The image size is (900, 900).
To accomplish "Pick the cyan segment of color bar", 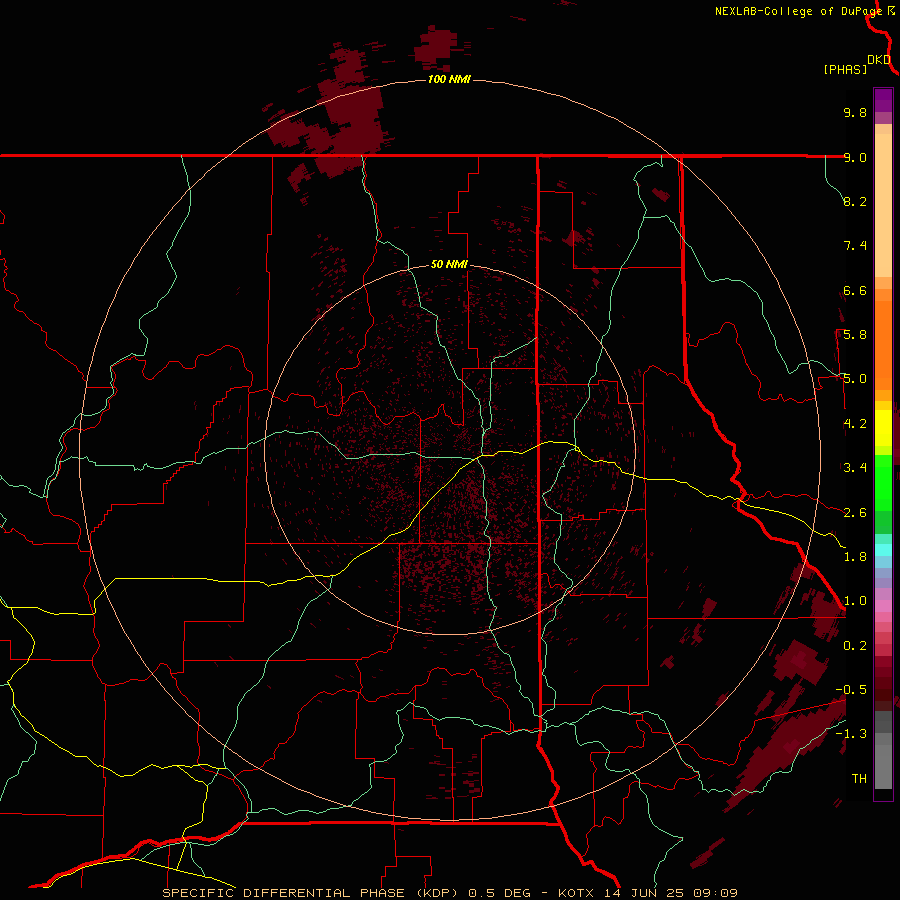I will click(x=883, y=550).
